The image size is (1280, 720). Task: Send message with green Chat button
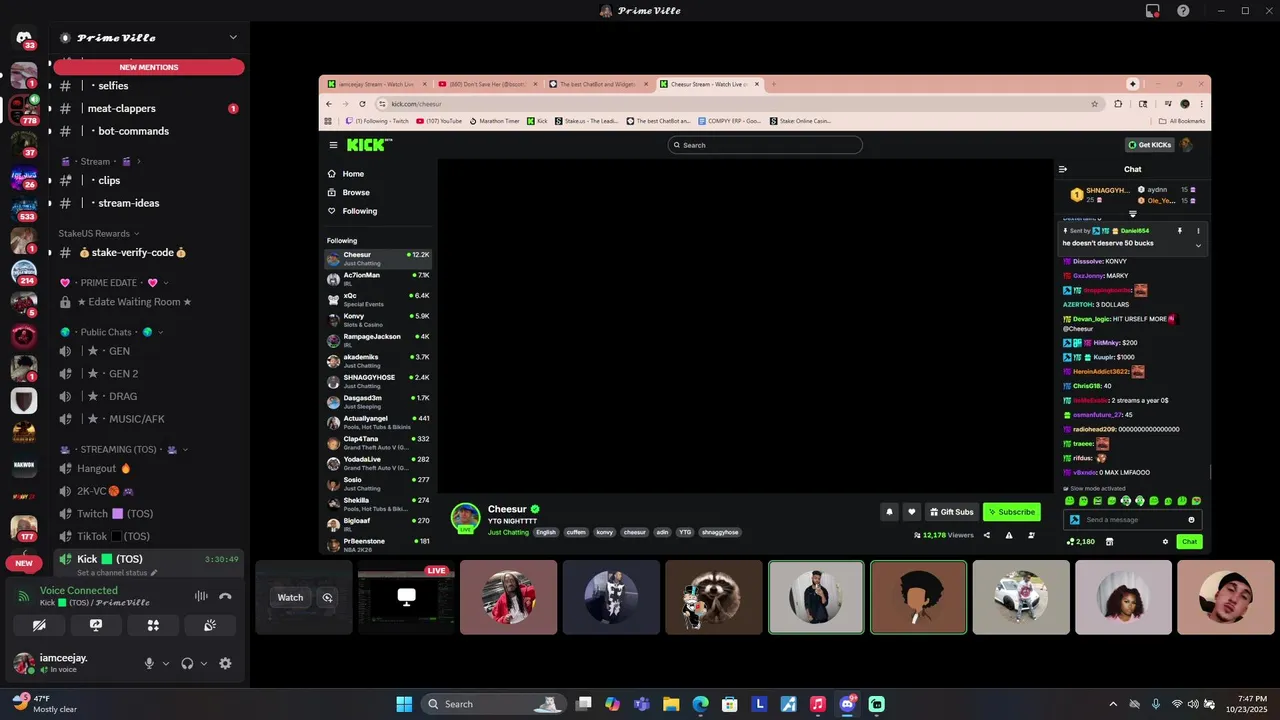pos(1189,542)
